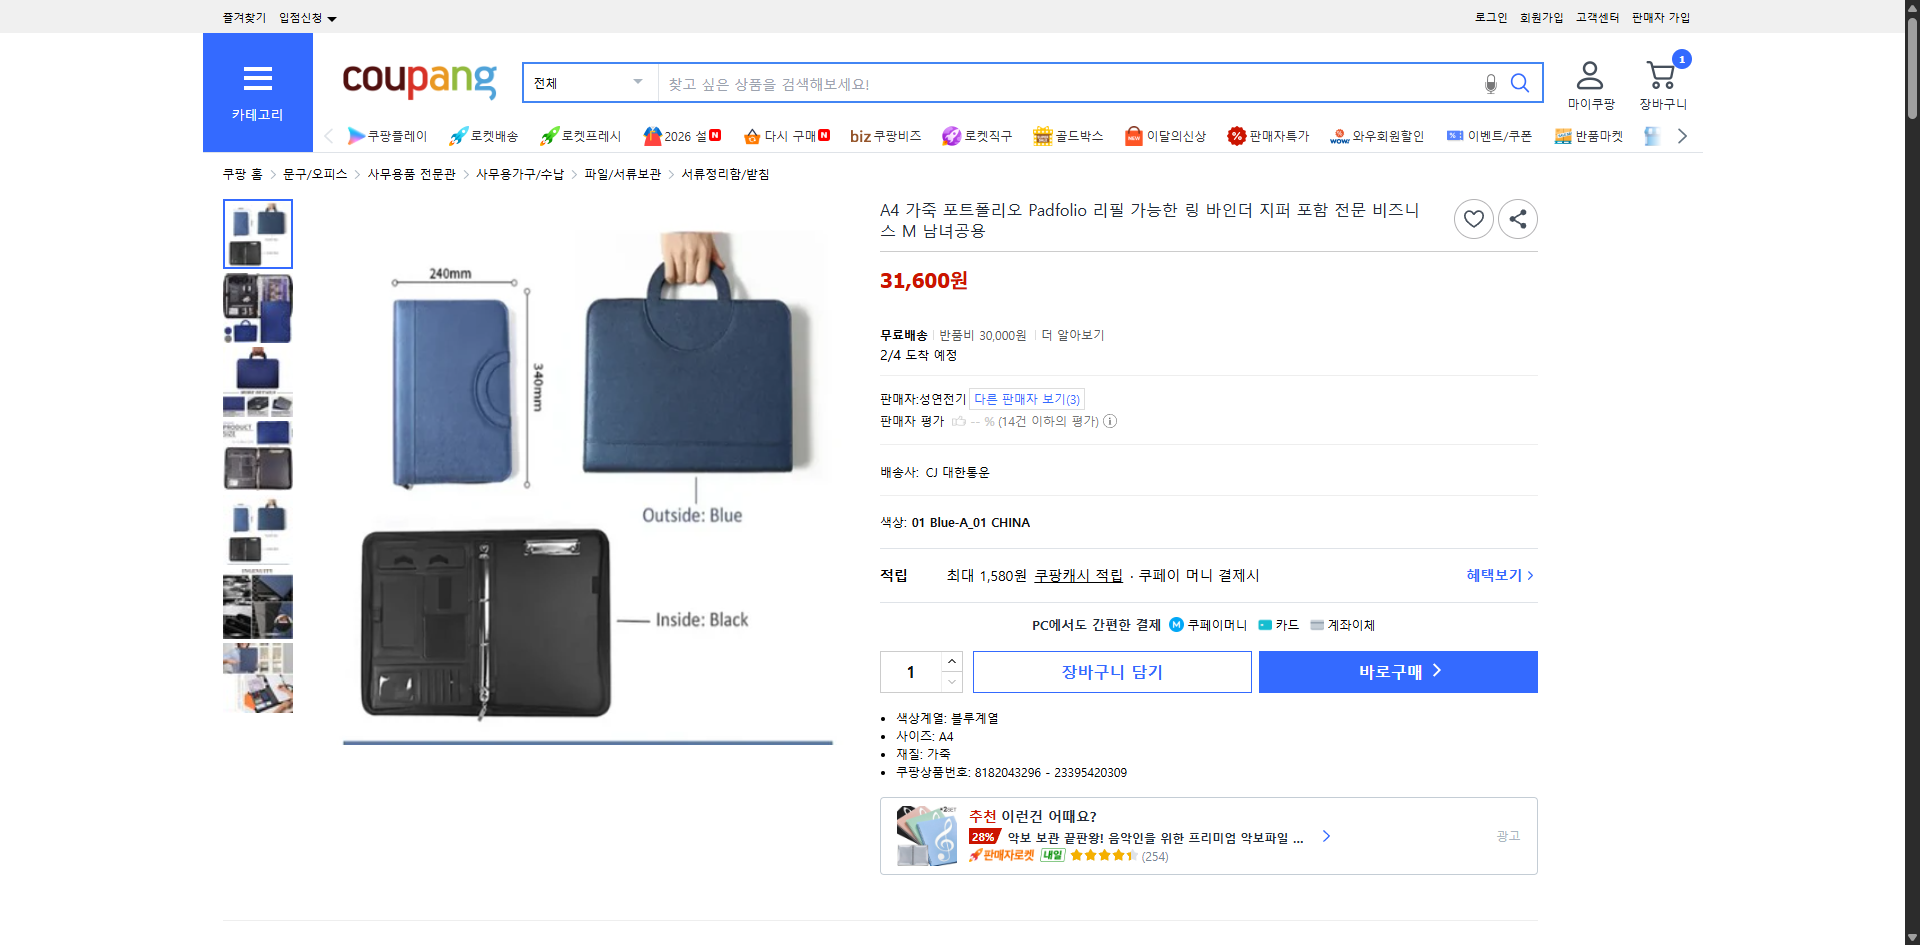Open the 전체 search category dropdown
This screenshot has height=945, width=1920.
pyautogui.click(x=588, y=83)
